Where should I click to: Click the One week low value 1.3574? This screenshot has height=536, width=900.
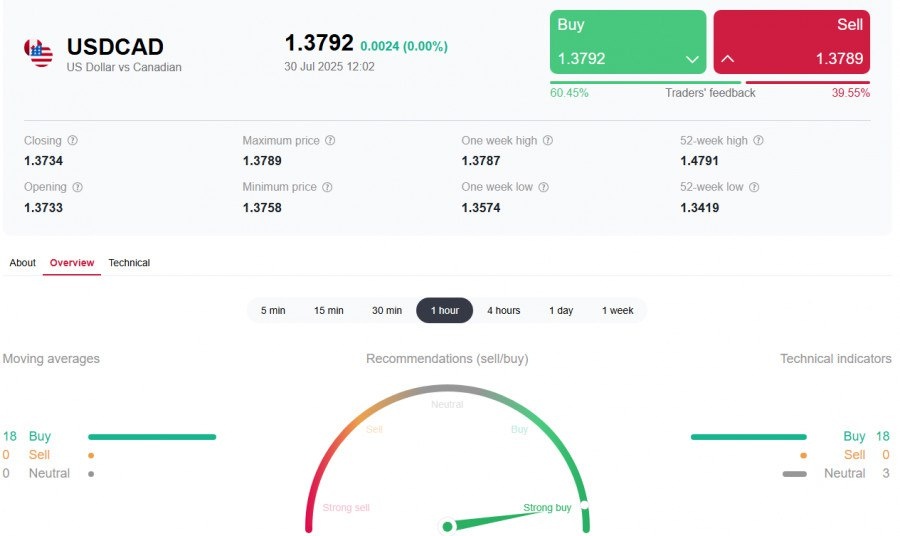click(x=481, y=208)
